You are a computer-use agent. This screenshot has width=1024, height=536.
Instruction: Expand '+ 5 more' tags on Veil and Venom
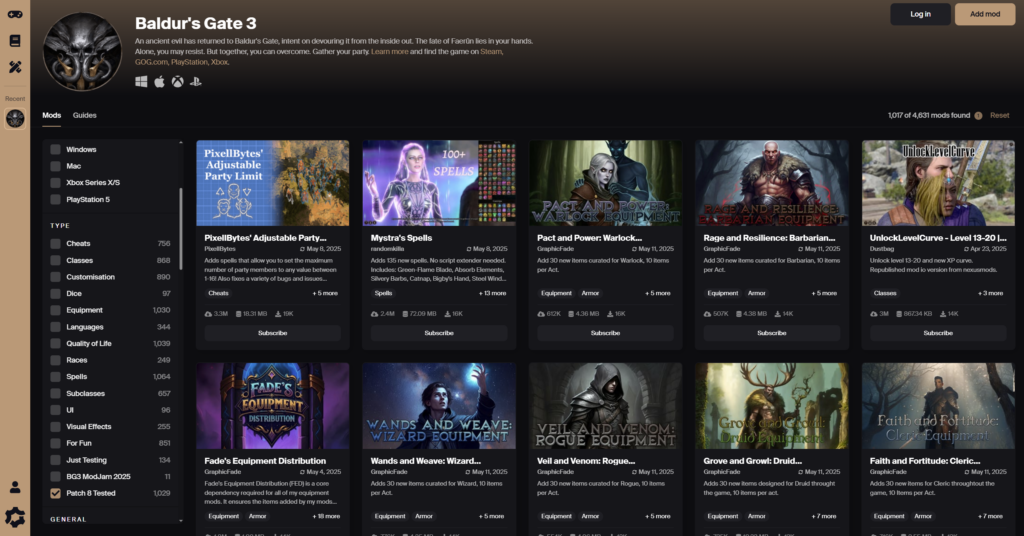coord(658,516)
